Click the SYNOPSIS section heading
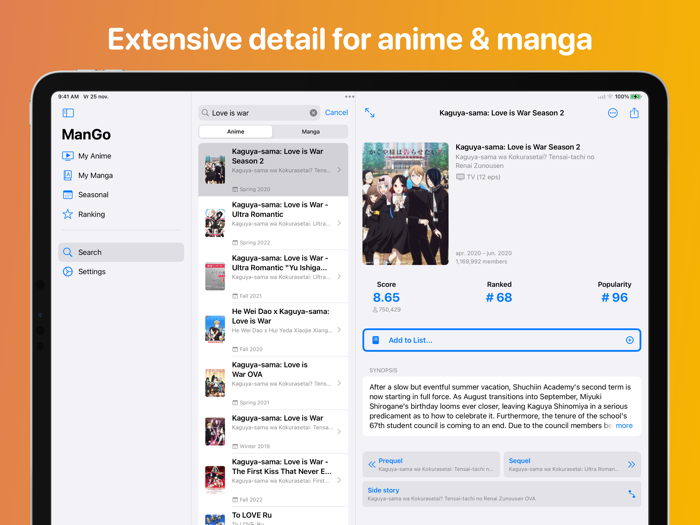This screenshot has height=525, width=700. [x=383, y=370]
